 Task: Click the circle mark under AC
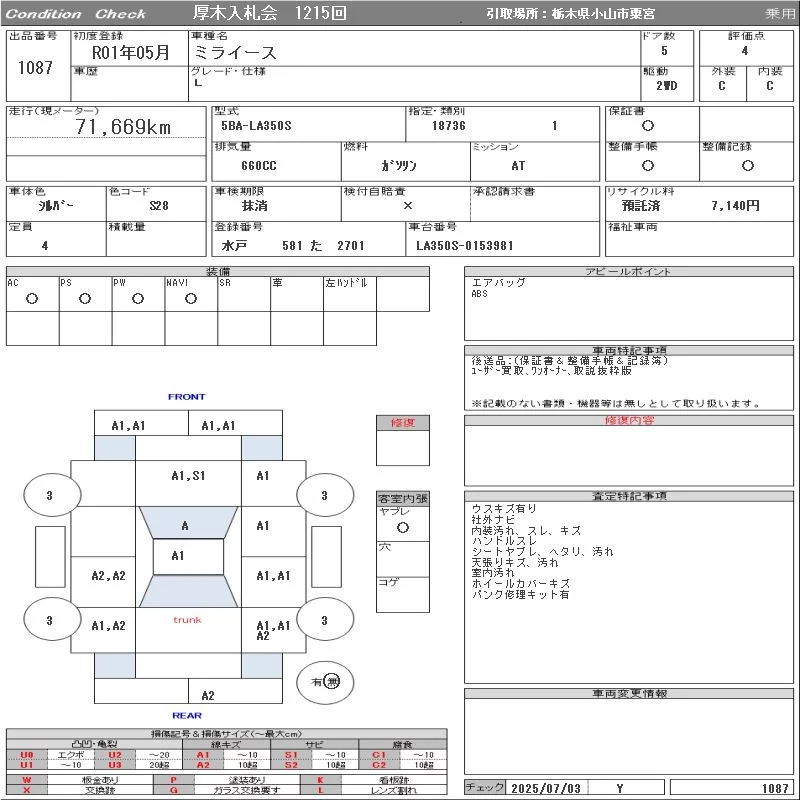(32, 299)
